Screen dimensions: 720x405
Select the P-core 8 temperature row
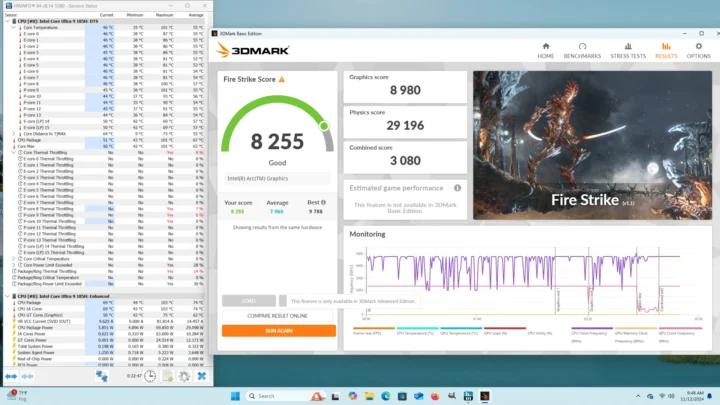(105, 84)
